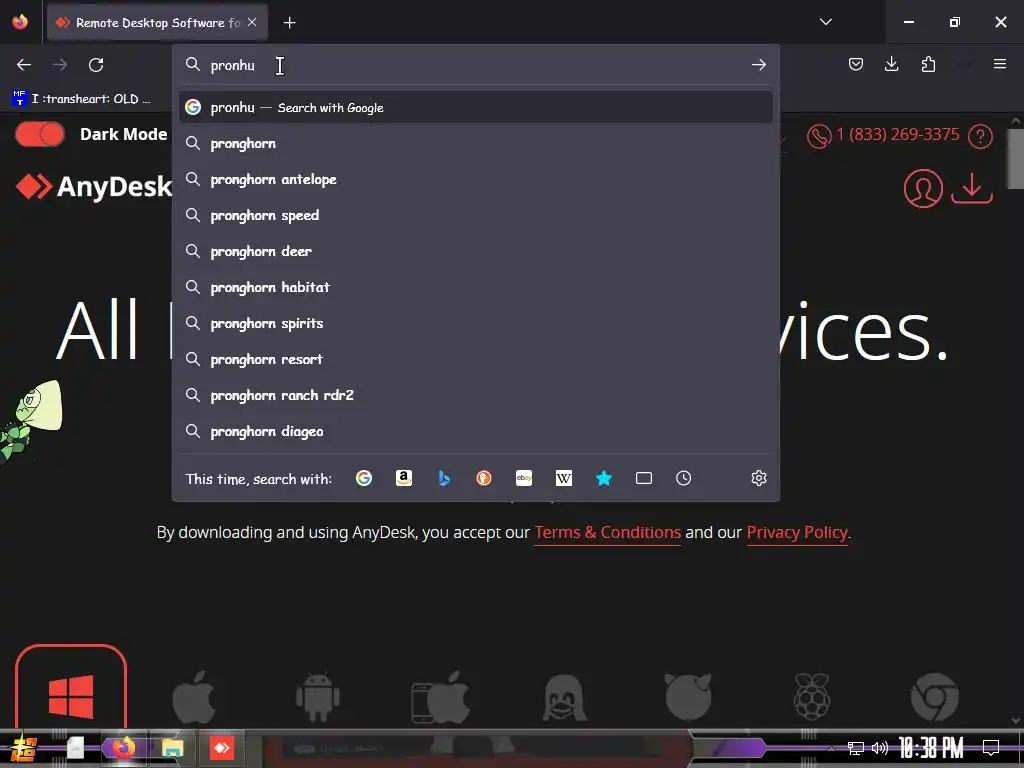This screenshot has width=1024, height=768.
Task: Select the Raspberry Pi platform icon
Action: [x=812, y=696]
